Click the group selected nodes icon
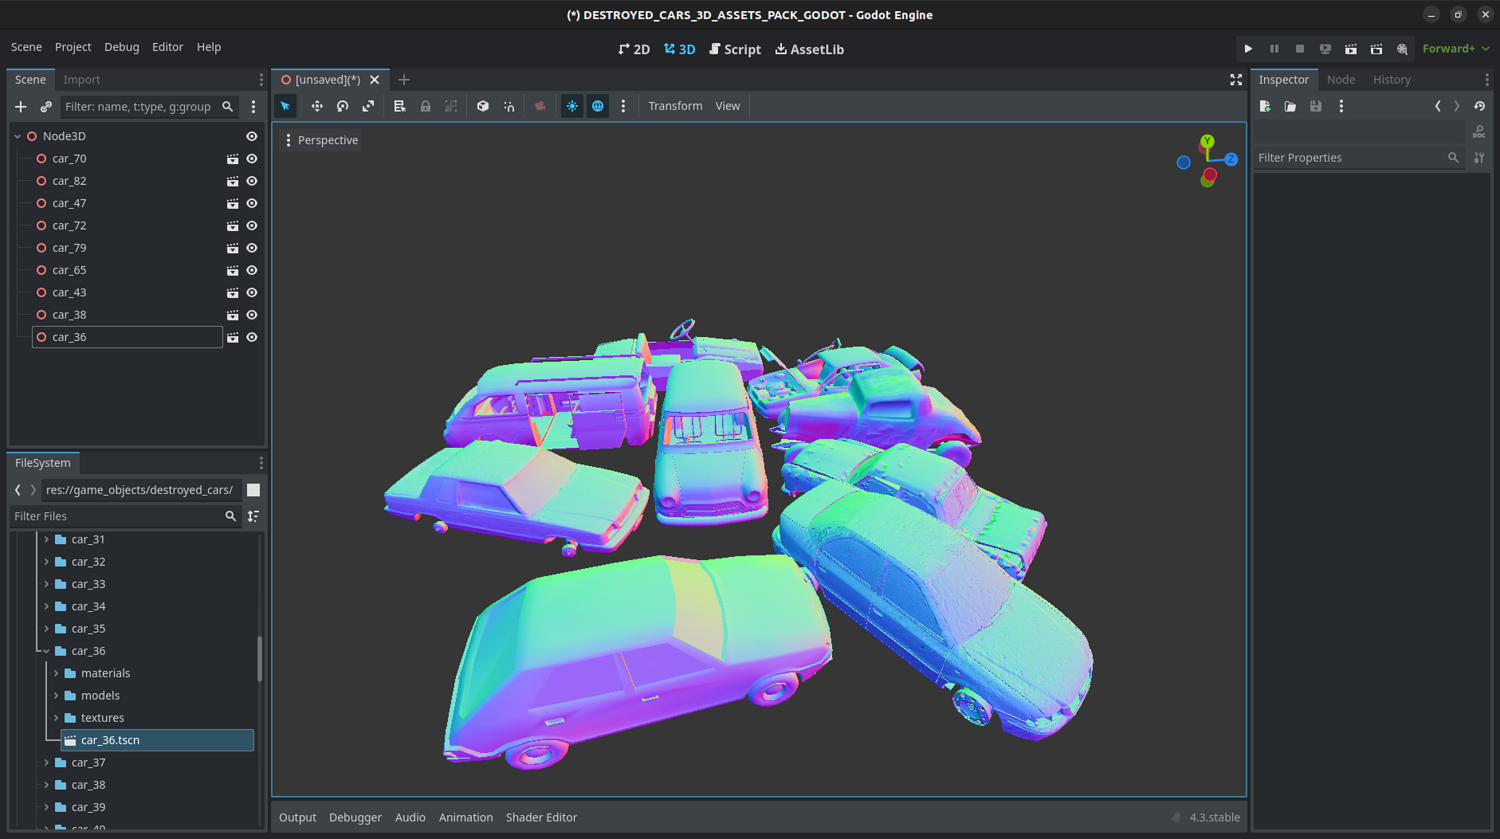Viewport: 1500px width, 839px height. [x=452, y=106]
